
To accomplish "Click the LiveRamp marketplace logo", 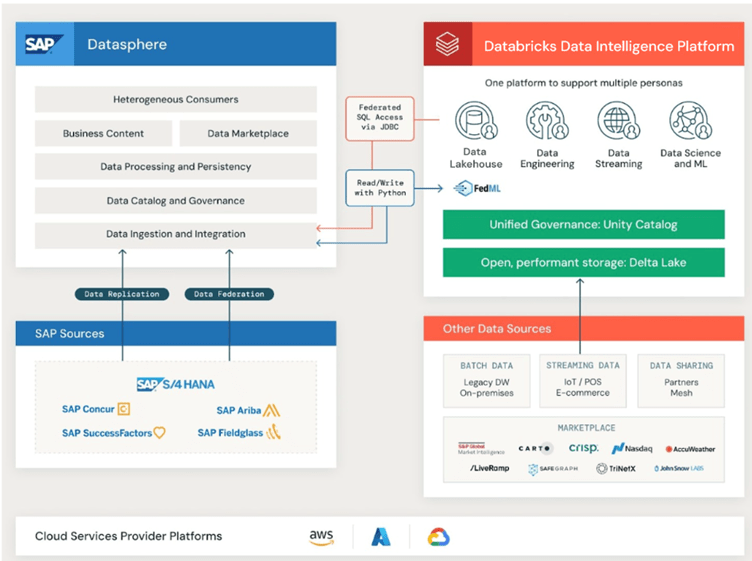I will (x=489, y=468).
